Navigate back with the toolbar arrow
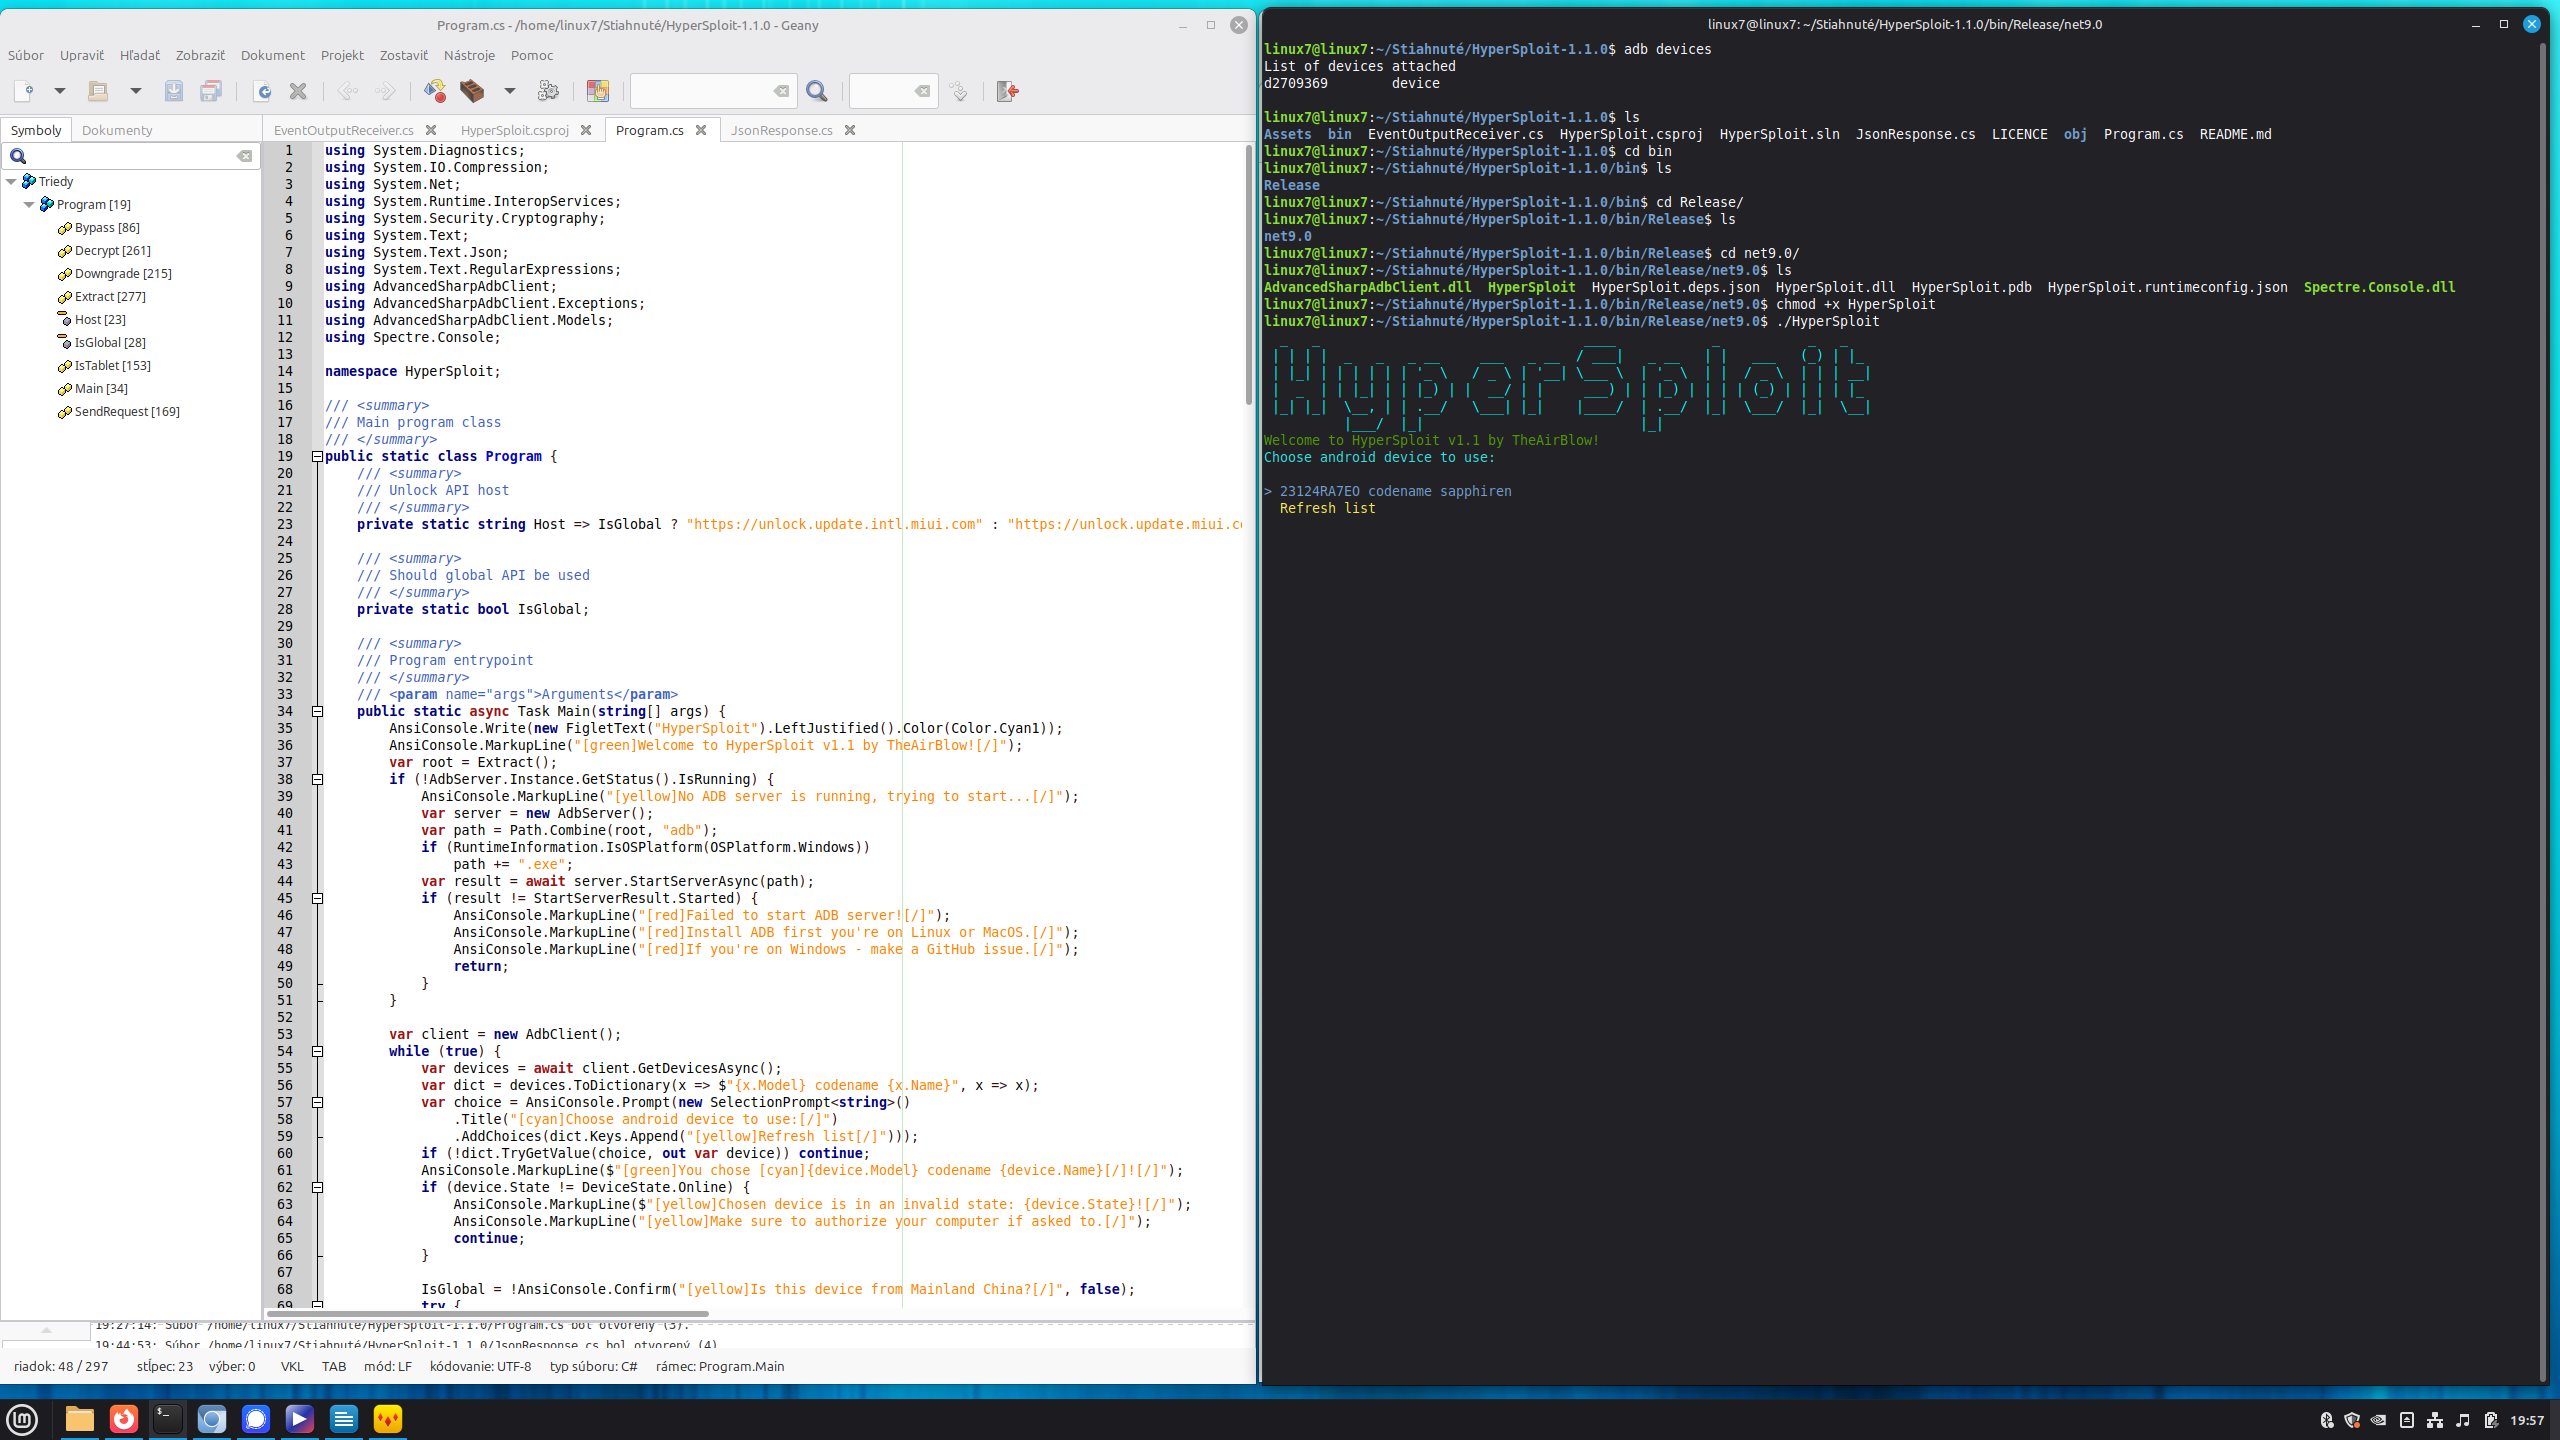The width and height of the screenshot is (2560, 1440). pos(348,91)
